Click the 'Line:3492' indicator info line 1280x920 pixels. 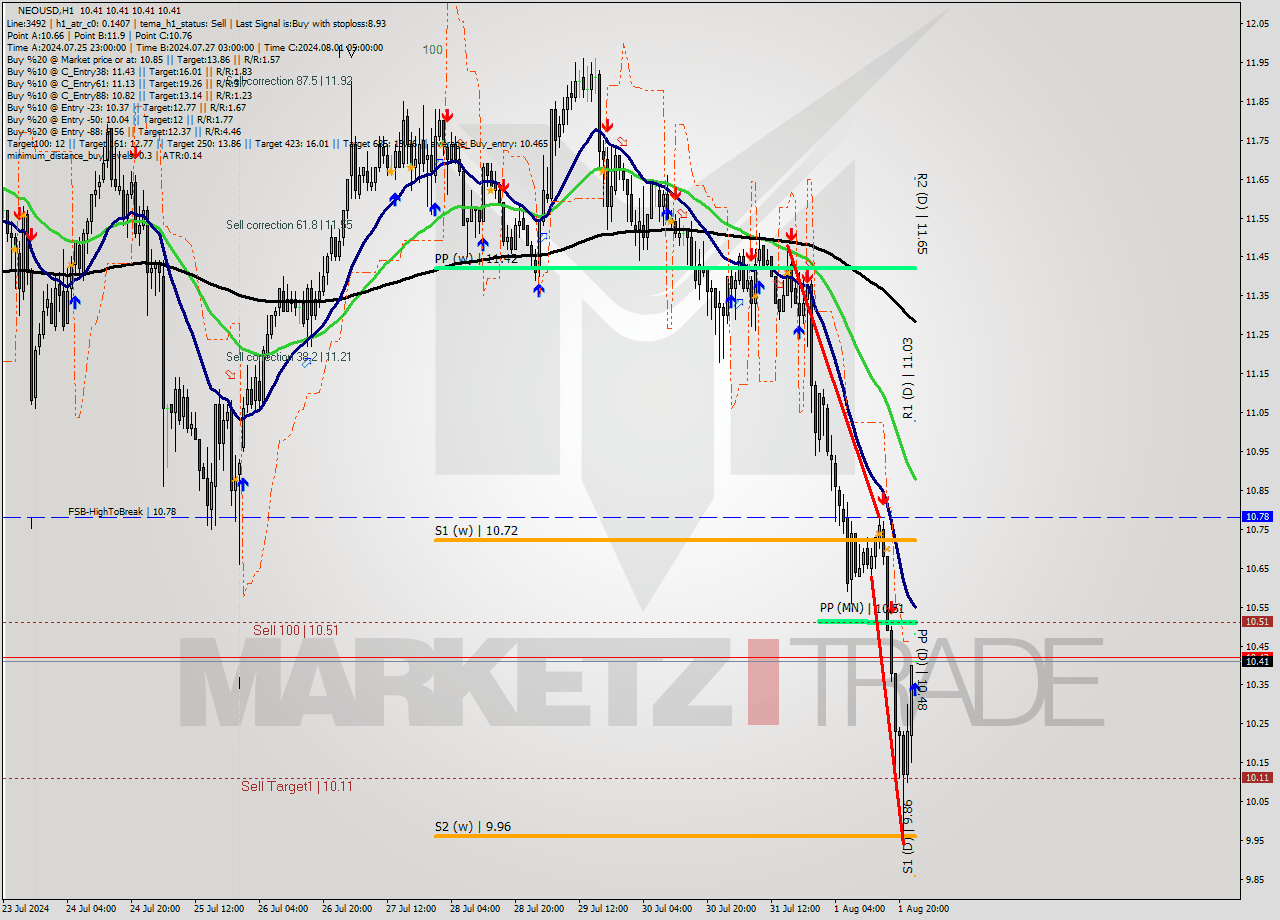pyautogui.click(x=196, y=23)
